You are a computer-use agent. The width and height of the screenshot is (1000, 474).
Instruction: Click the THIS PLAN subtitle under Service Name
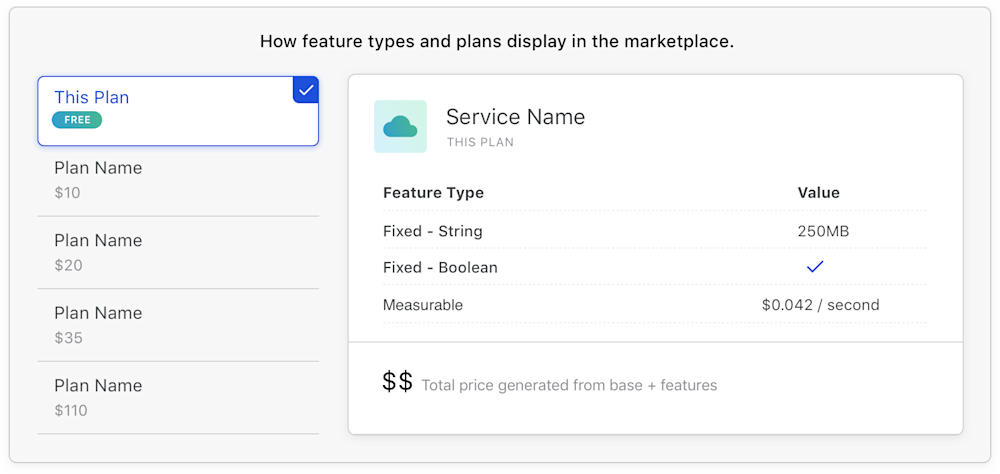click(480, 142)
